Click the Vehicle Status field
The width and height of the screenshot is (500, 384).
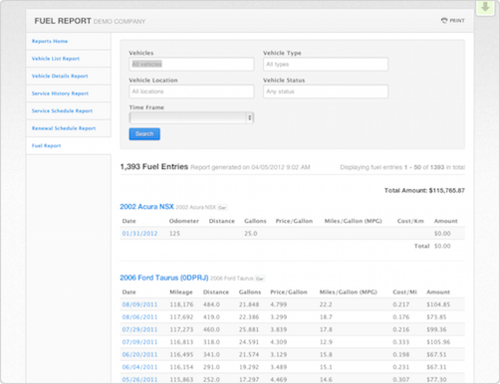[x=326, y=91]
